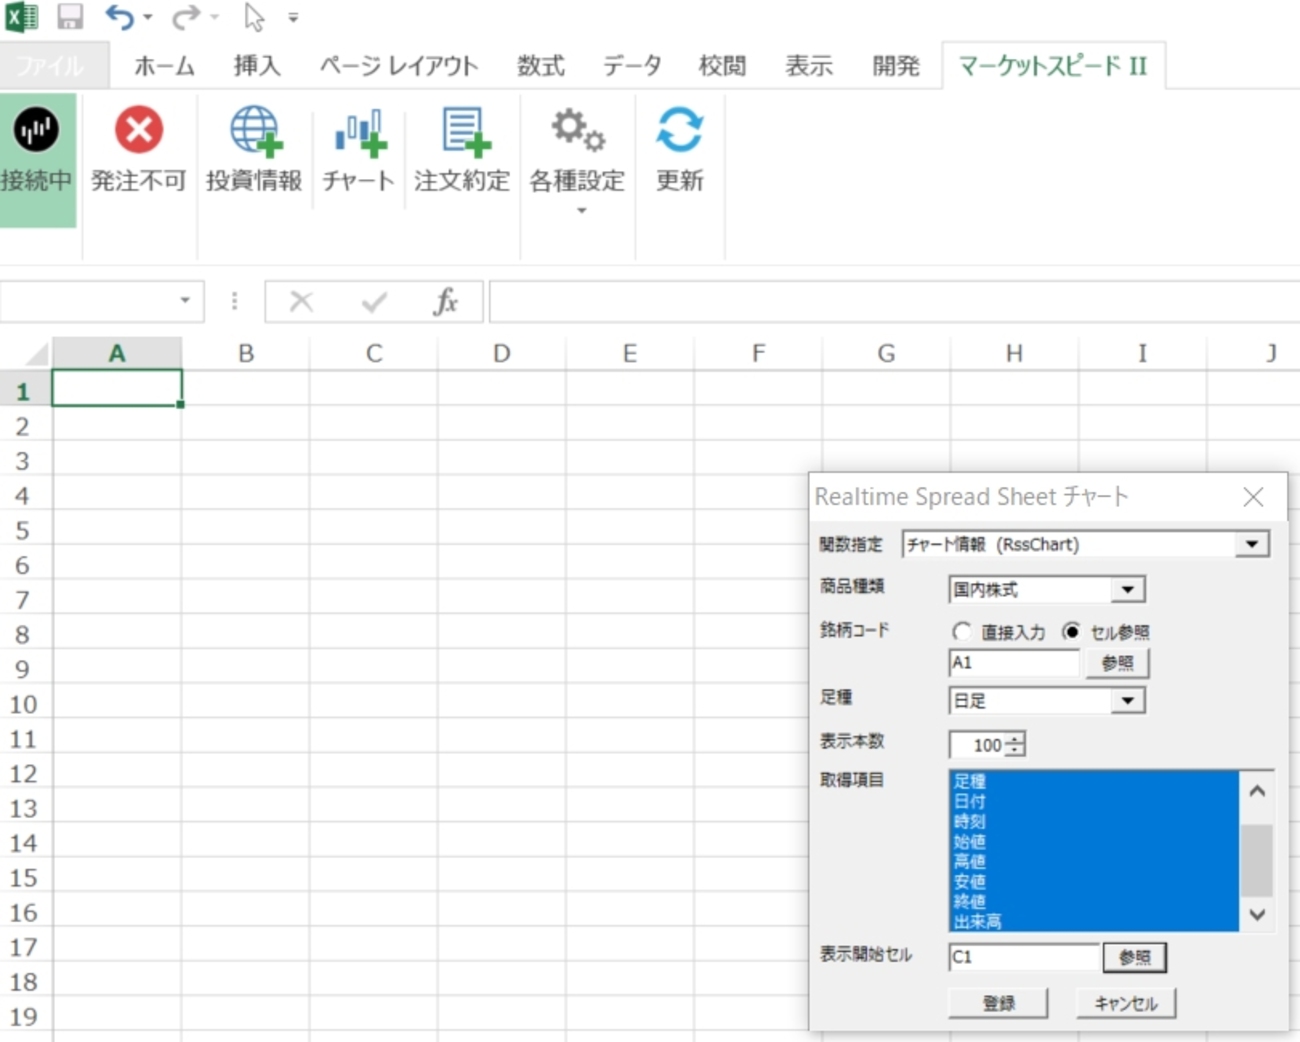Select the 直接入力 radio button
The height and width of the screenshot is (1042, 1300).
point(962,631)
